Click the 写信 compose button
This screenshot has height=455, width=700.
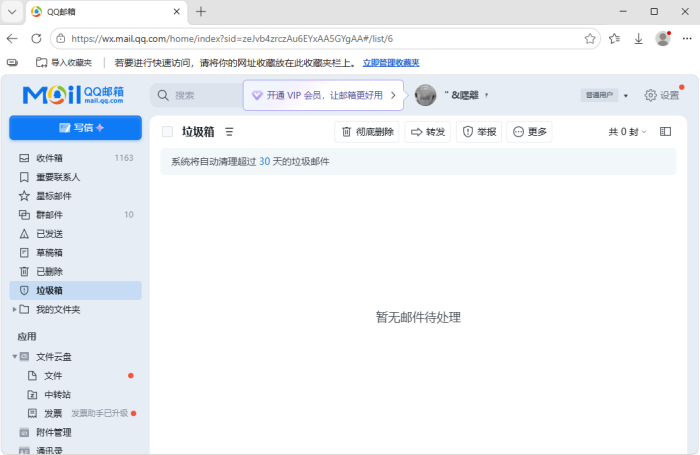click(75, 128)
